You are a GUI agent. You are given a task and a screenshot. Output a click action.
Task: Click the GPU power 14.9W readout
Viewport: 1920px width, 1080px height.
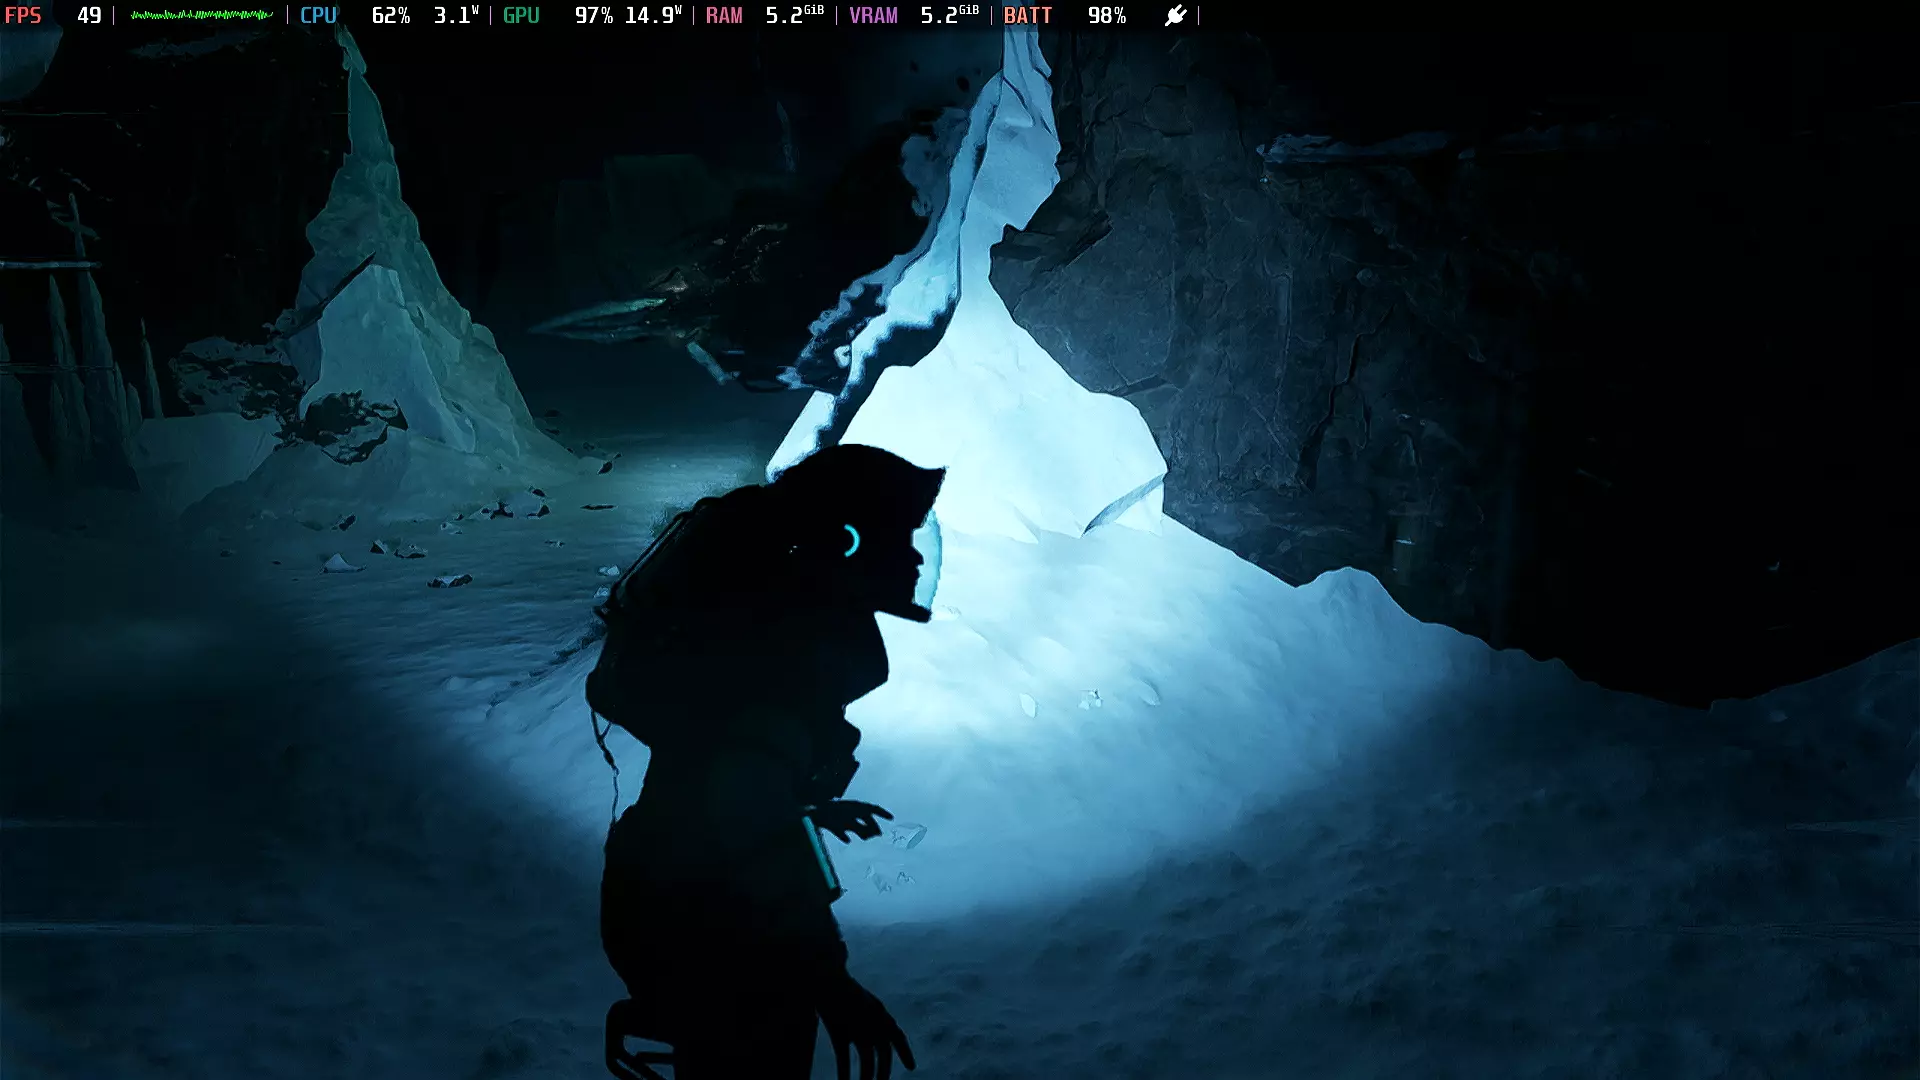[x=652, y=15]
